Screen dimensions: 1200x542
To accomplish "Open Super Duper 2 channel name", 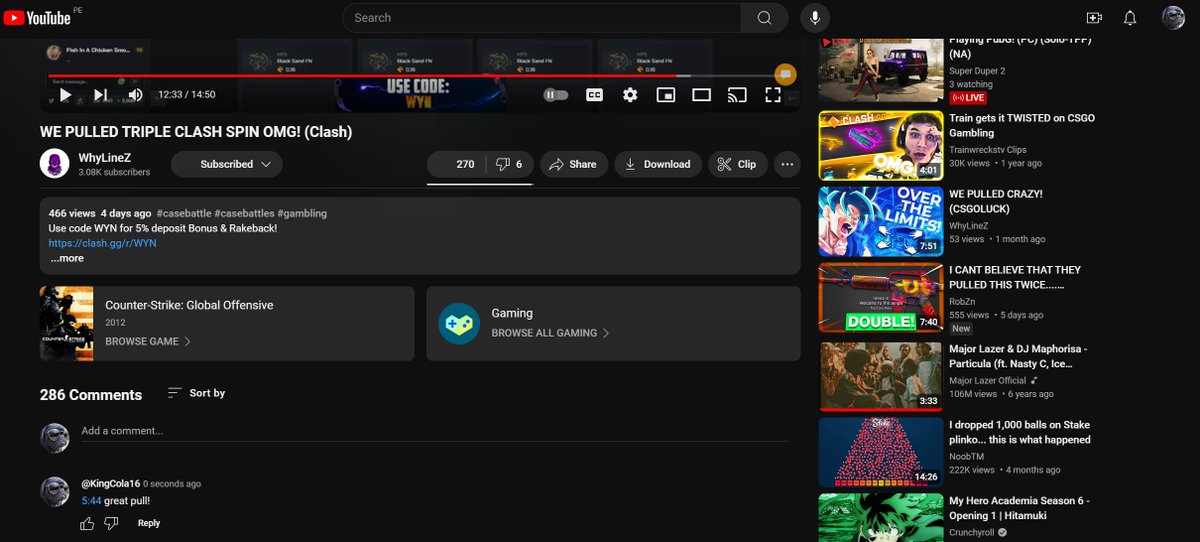I will point(977,71).
